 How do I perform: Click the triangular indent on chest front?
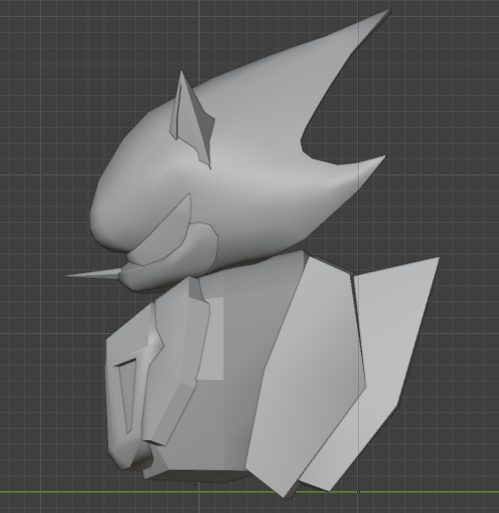[x=127, y=393]
